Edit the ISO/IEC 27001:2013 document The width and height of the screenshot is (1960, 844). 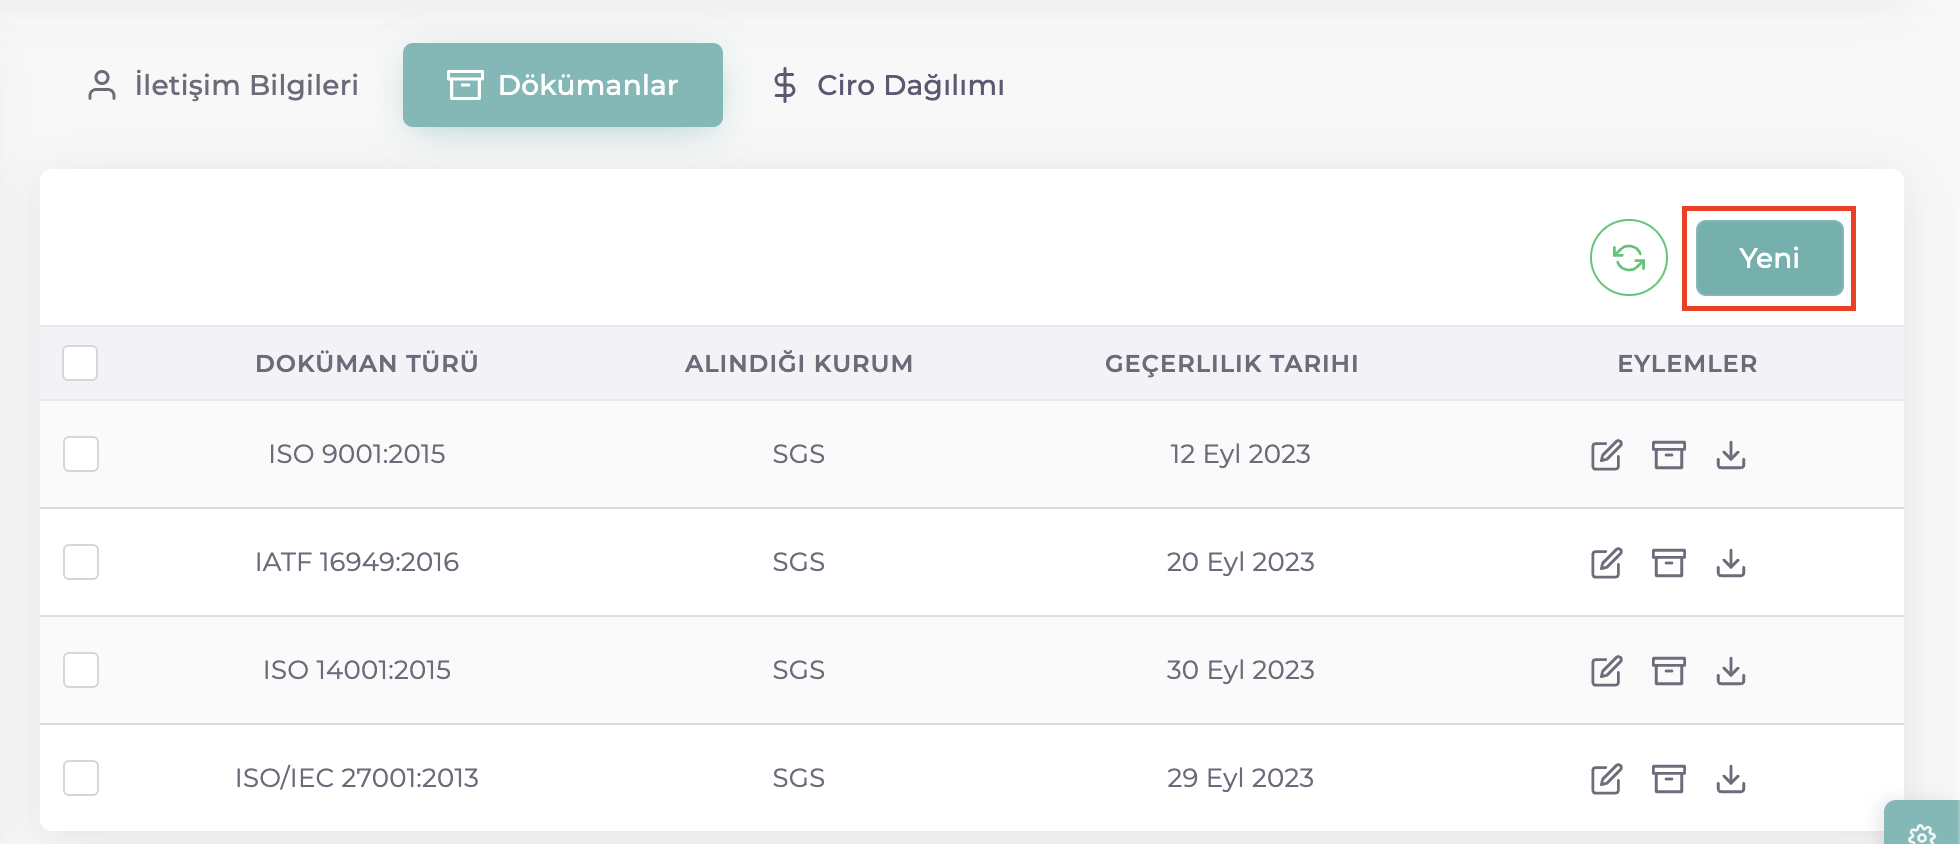1606,779
